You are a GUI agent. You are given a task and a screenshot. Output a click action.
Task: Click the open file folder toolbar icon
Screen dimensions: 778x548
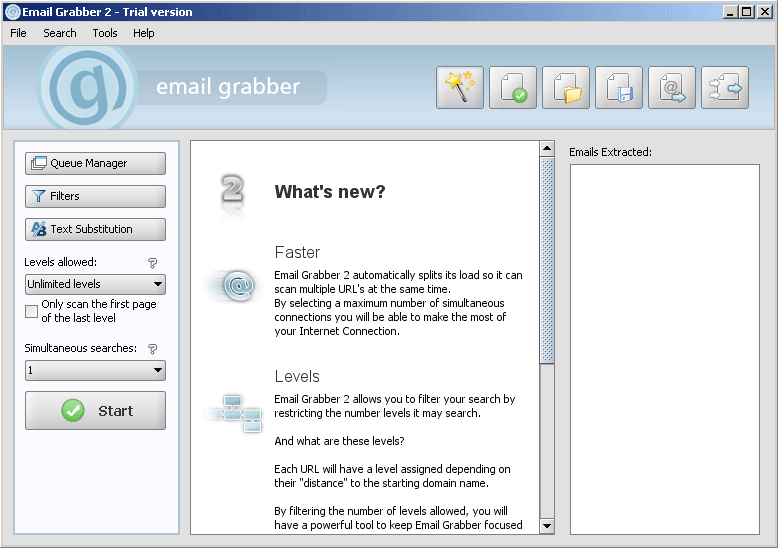click(x=566, y=87)
